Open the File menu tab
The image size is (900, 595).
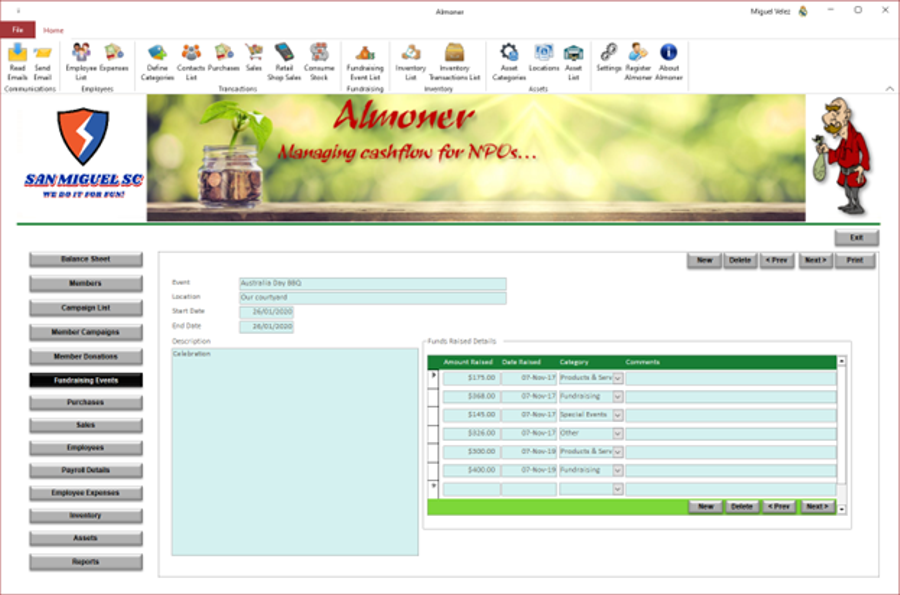pos(18,30)
